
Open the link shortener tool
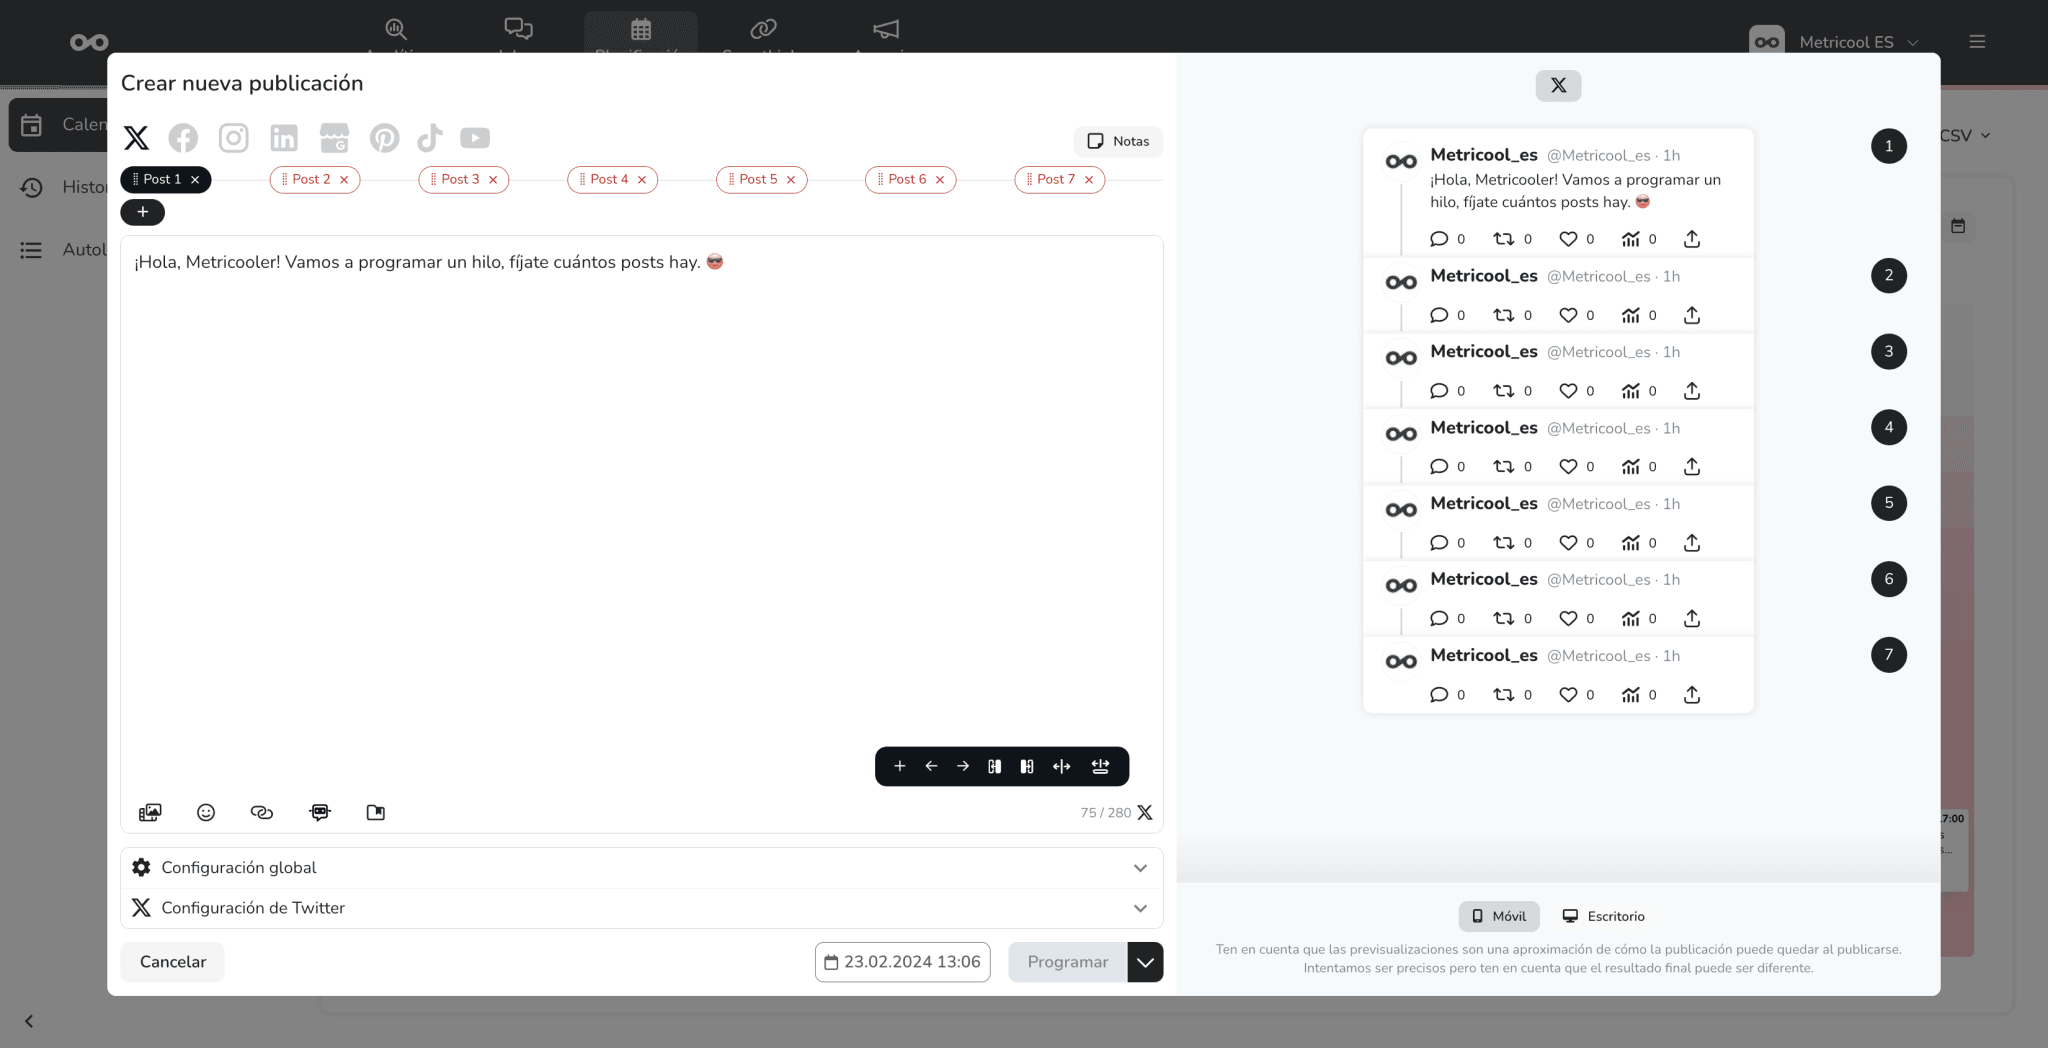click(x=262, y=812)
